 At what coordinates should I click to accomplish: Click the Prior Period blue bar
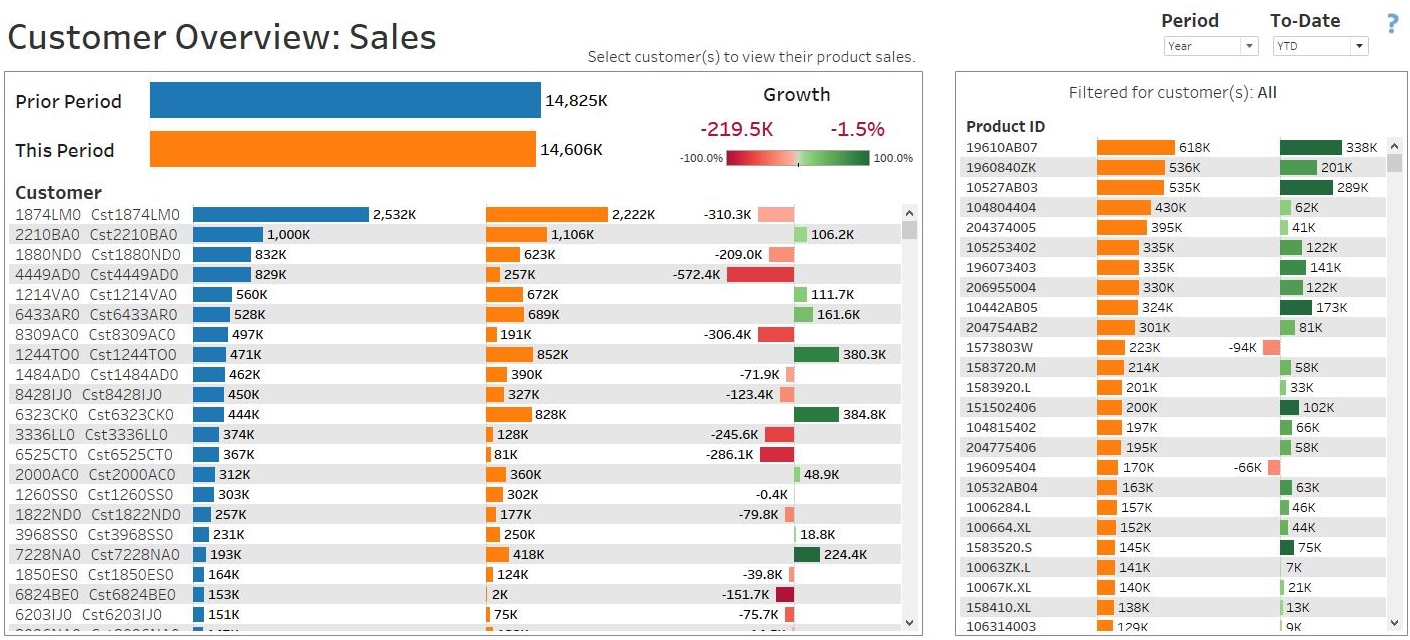[x=345, y=100]
